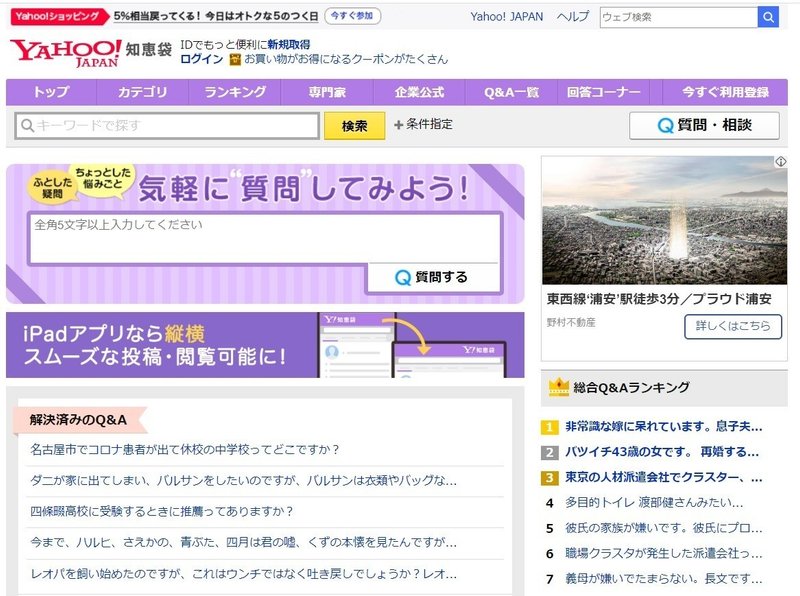Open the 新規取得 link

(x=289, y=44)
